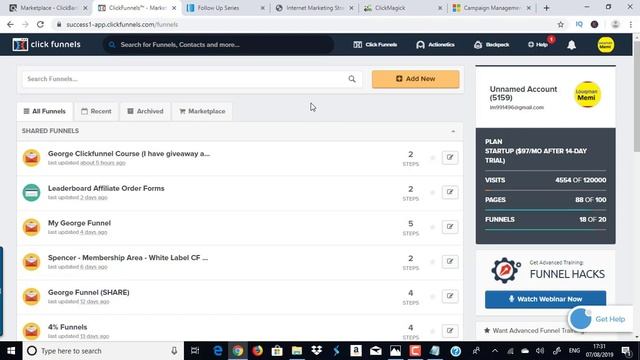Click the ClickFunnels logo in header
The height and width of the screenshot is (360, 640).
(47, 44)
